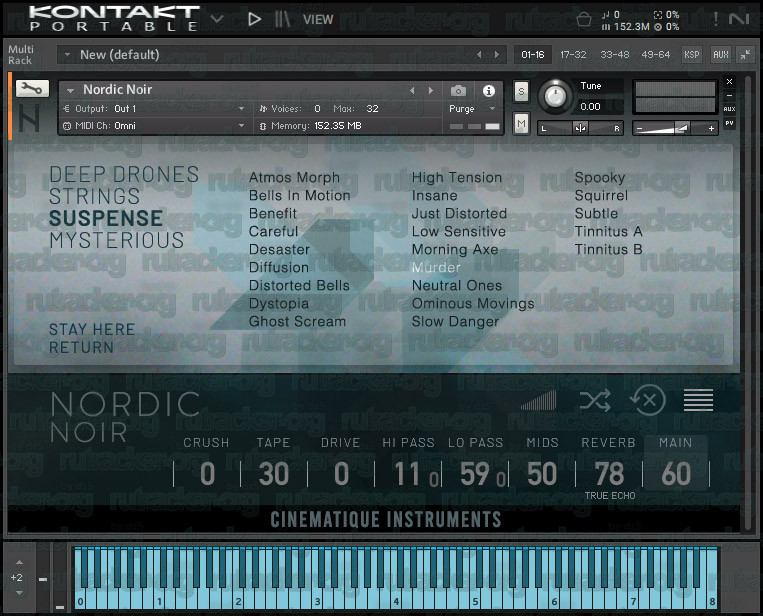763x616 pixels.
Task: Load the Ghost Scream preset
Action: point(297,322)
